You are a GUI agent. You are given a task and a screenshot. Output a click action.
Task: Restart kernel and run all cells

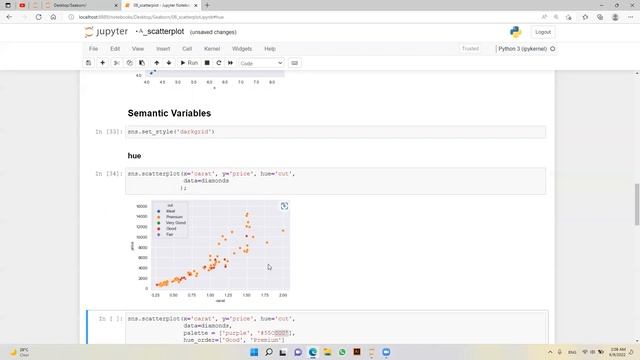[x=231, y=63]
